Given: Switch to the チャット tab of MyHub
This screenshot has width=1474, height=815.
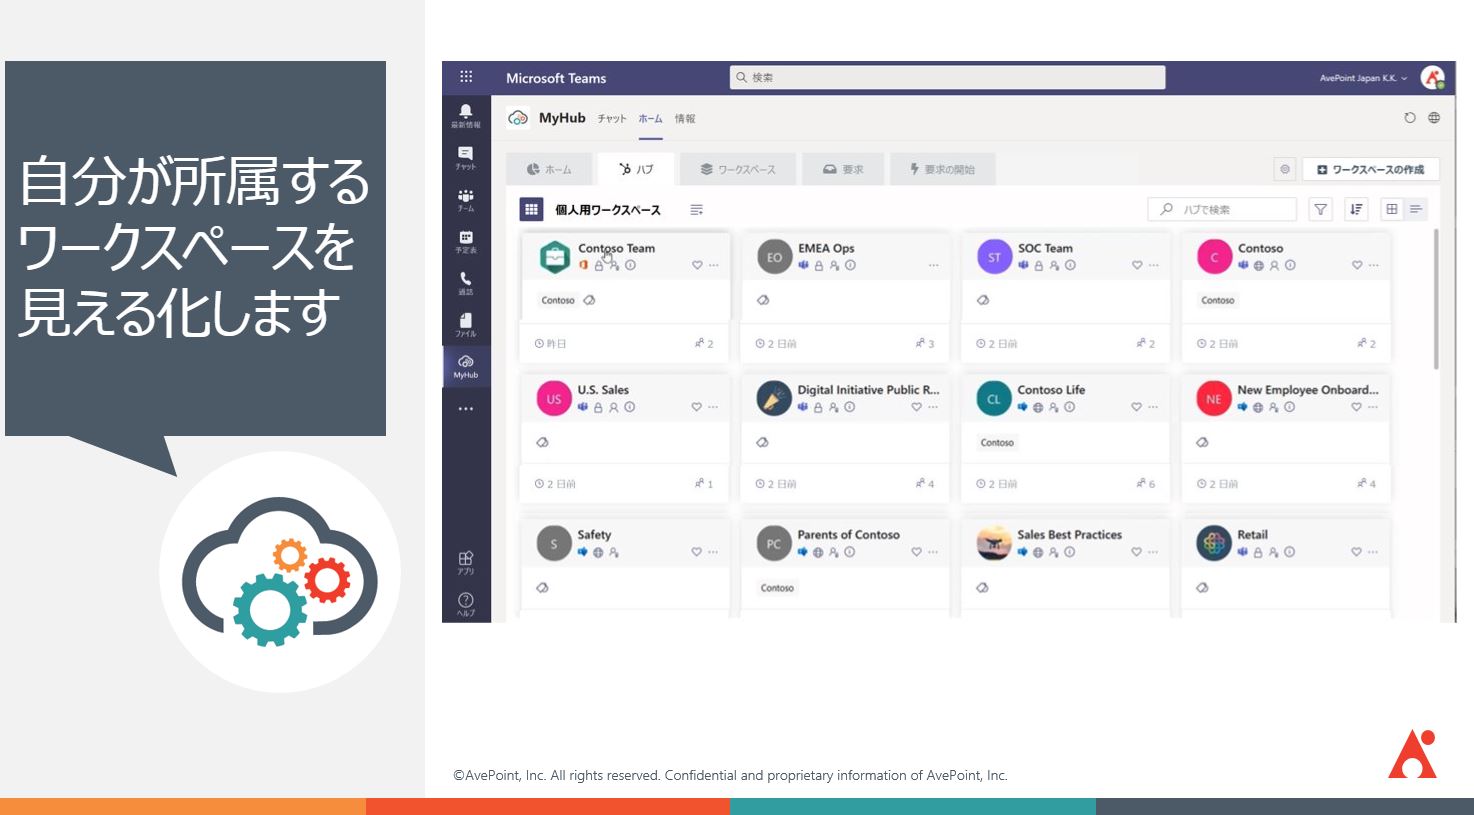Looking at the screenshot, I should pos(612,118).
